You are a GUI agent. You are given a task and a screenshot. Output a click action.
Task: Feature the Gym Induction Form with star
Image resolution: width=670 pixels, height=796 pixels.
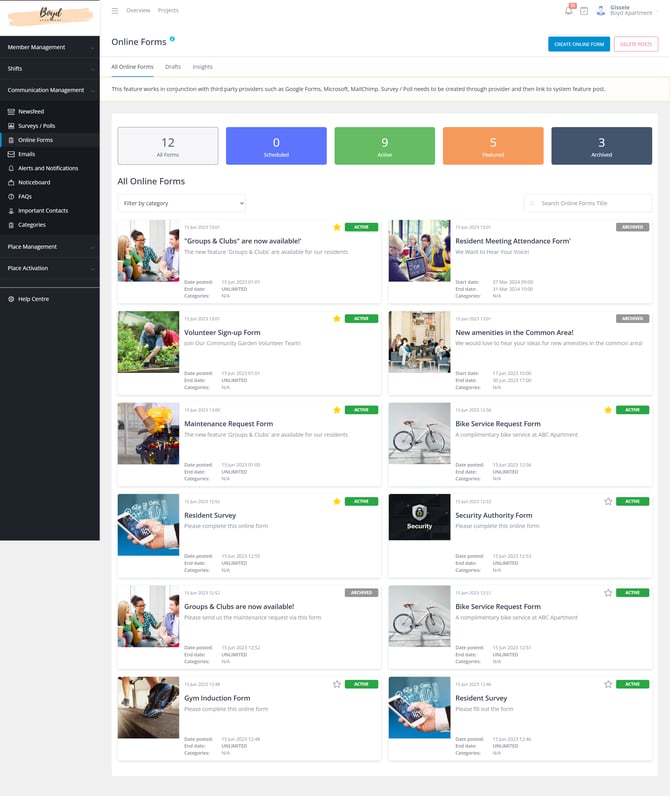pyautogui.click(x=337, y=684)
